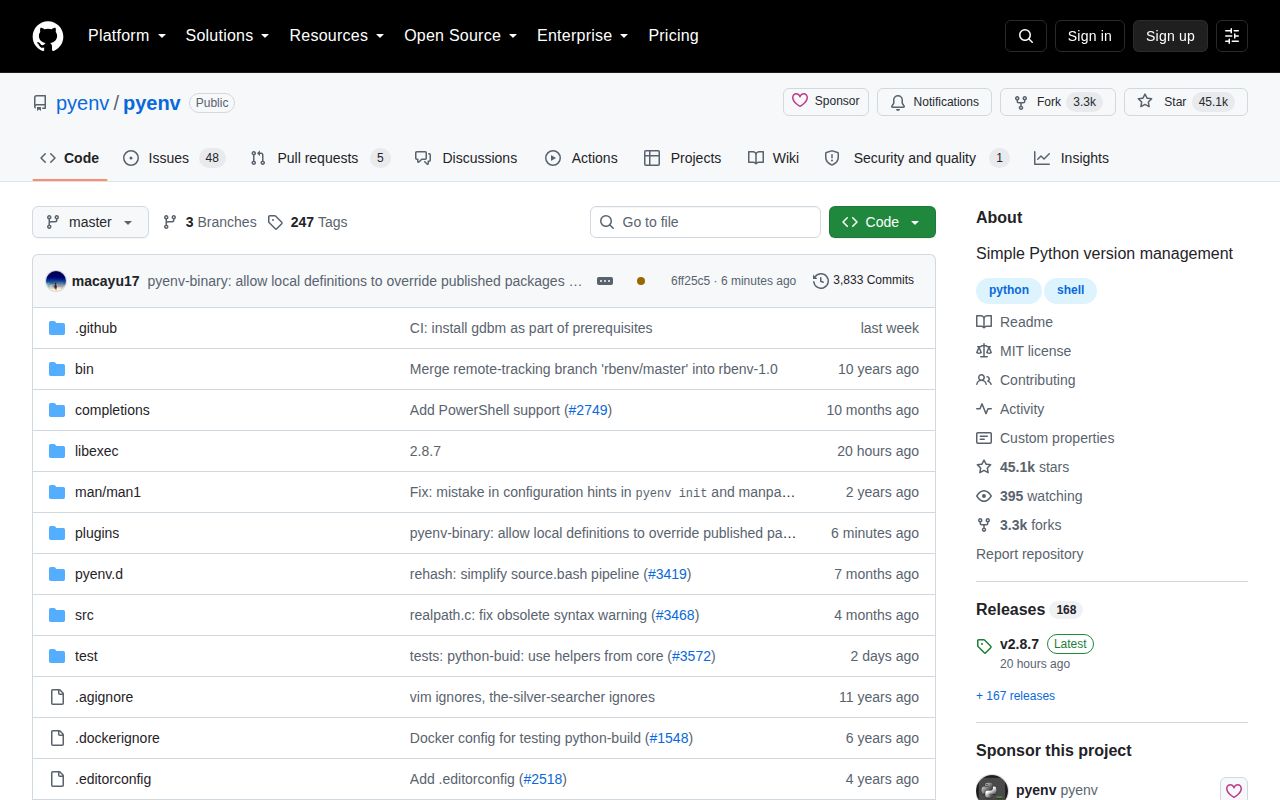Click the GitHub logo home icon
The image size is (1280, 800).
(48, 36)
